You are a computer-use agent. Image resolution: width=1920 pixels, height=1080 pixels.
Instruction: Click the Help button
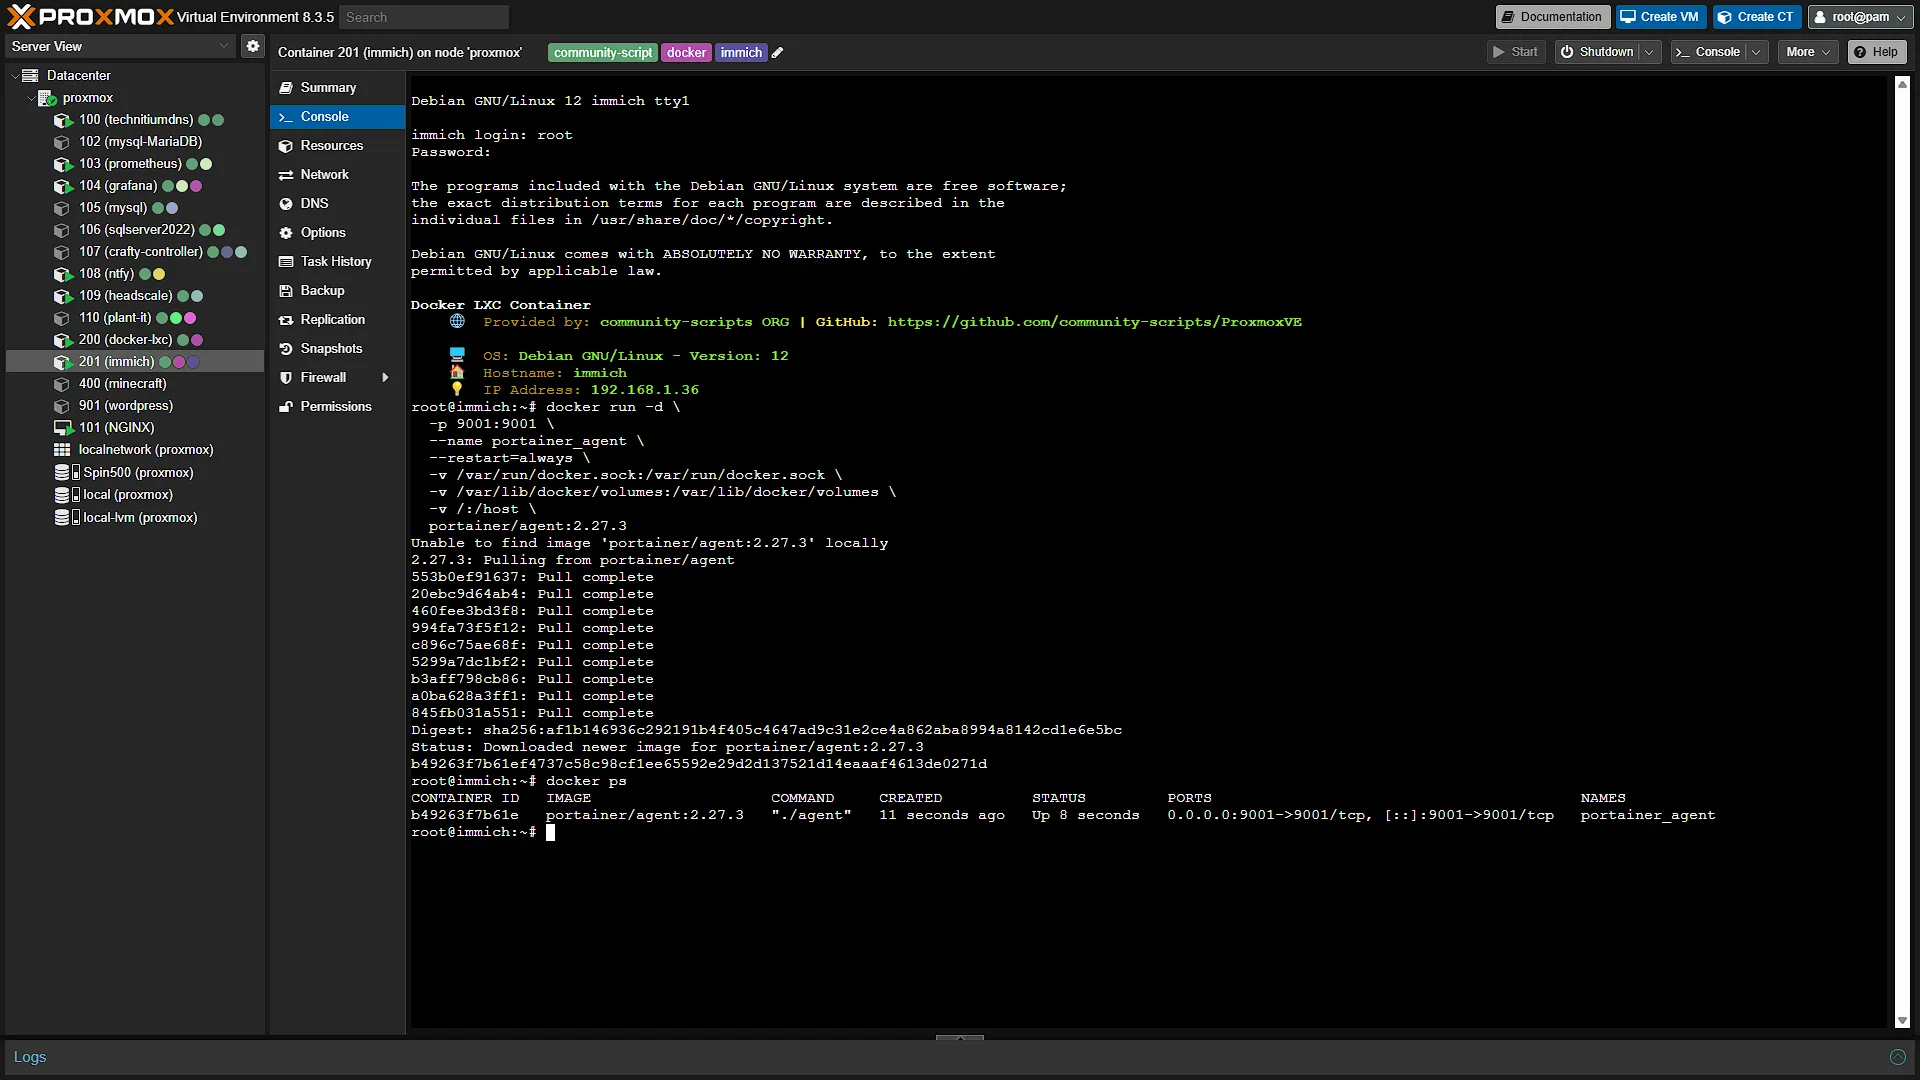pyautogui.click(x=1876, y=52)
